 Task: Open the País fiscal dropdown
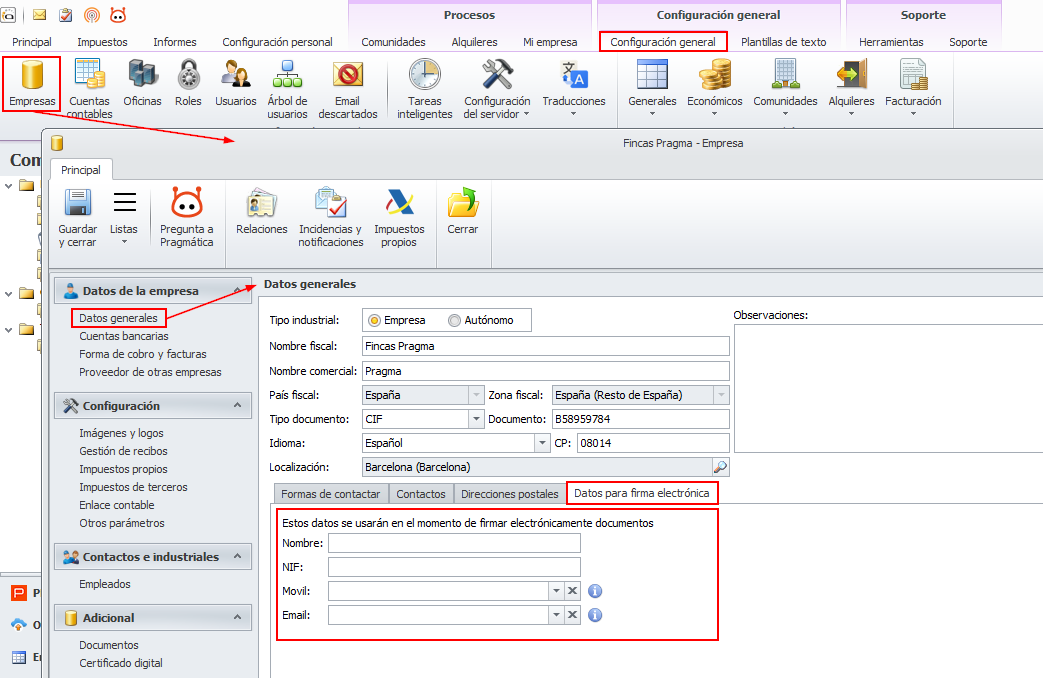(476, 395)
